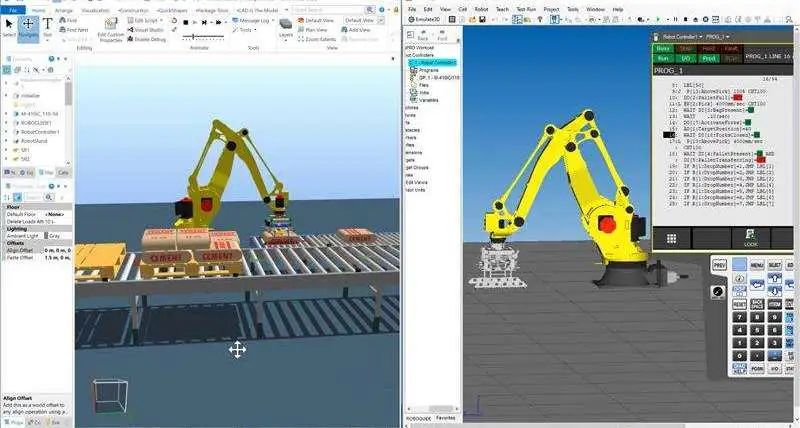Choose the Text tool in the ribbon
This screenshot has width=800, height=428.
pos(47,25)
